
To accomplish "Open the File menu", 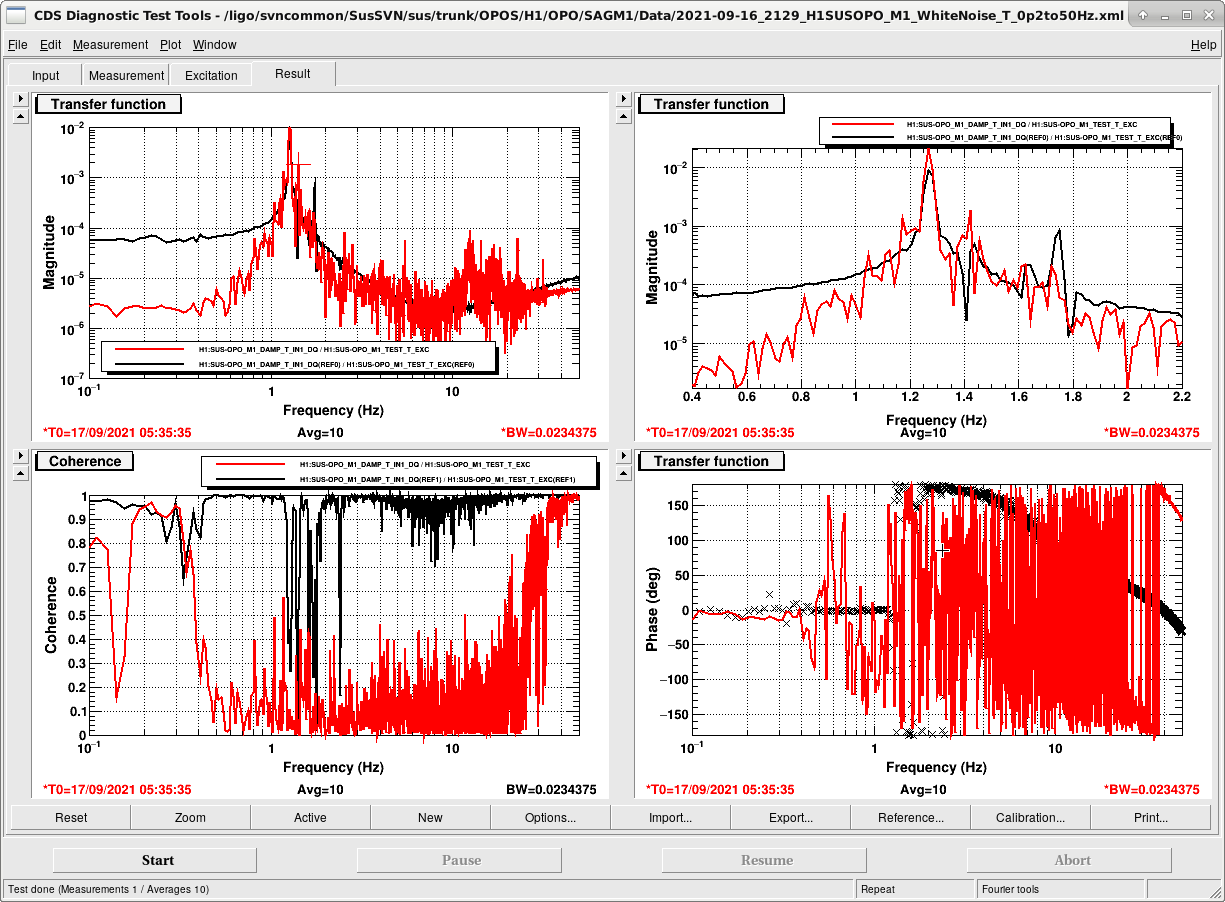I will click(18, 45).
